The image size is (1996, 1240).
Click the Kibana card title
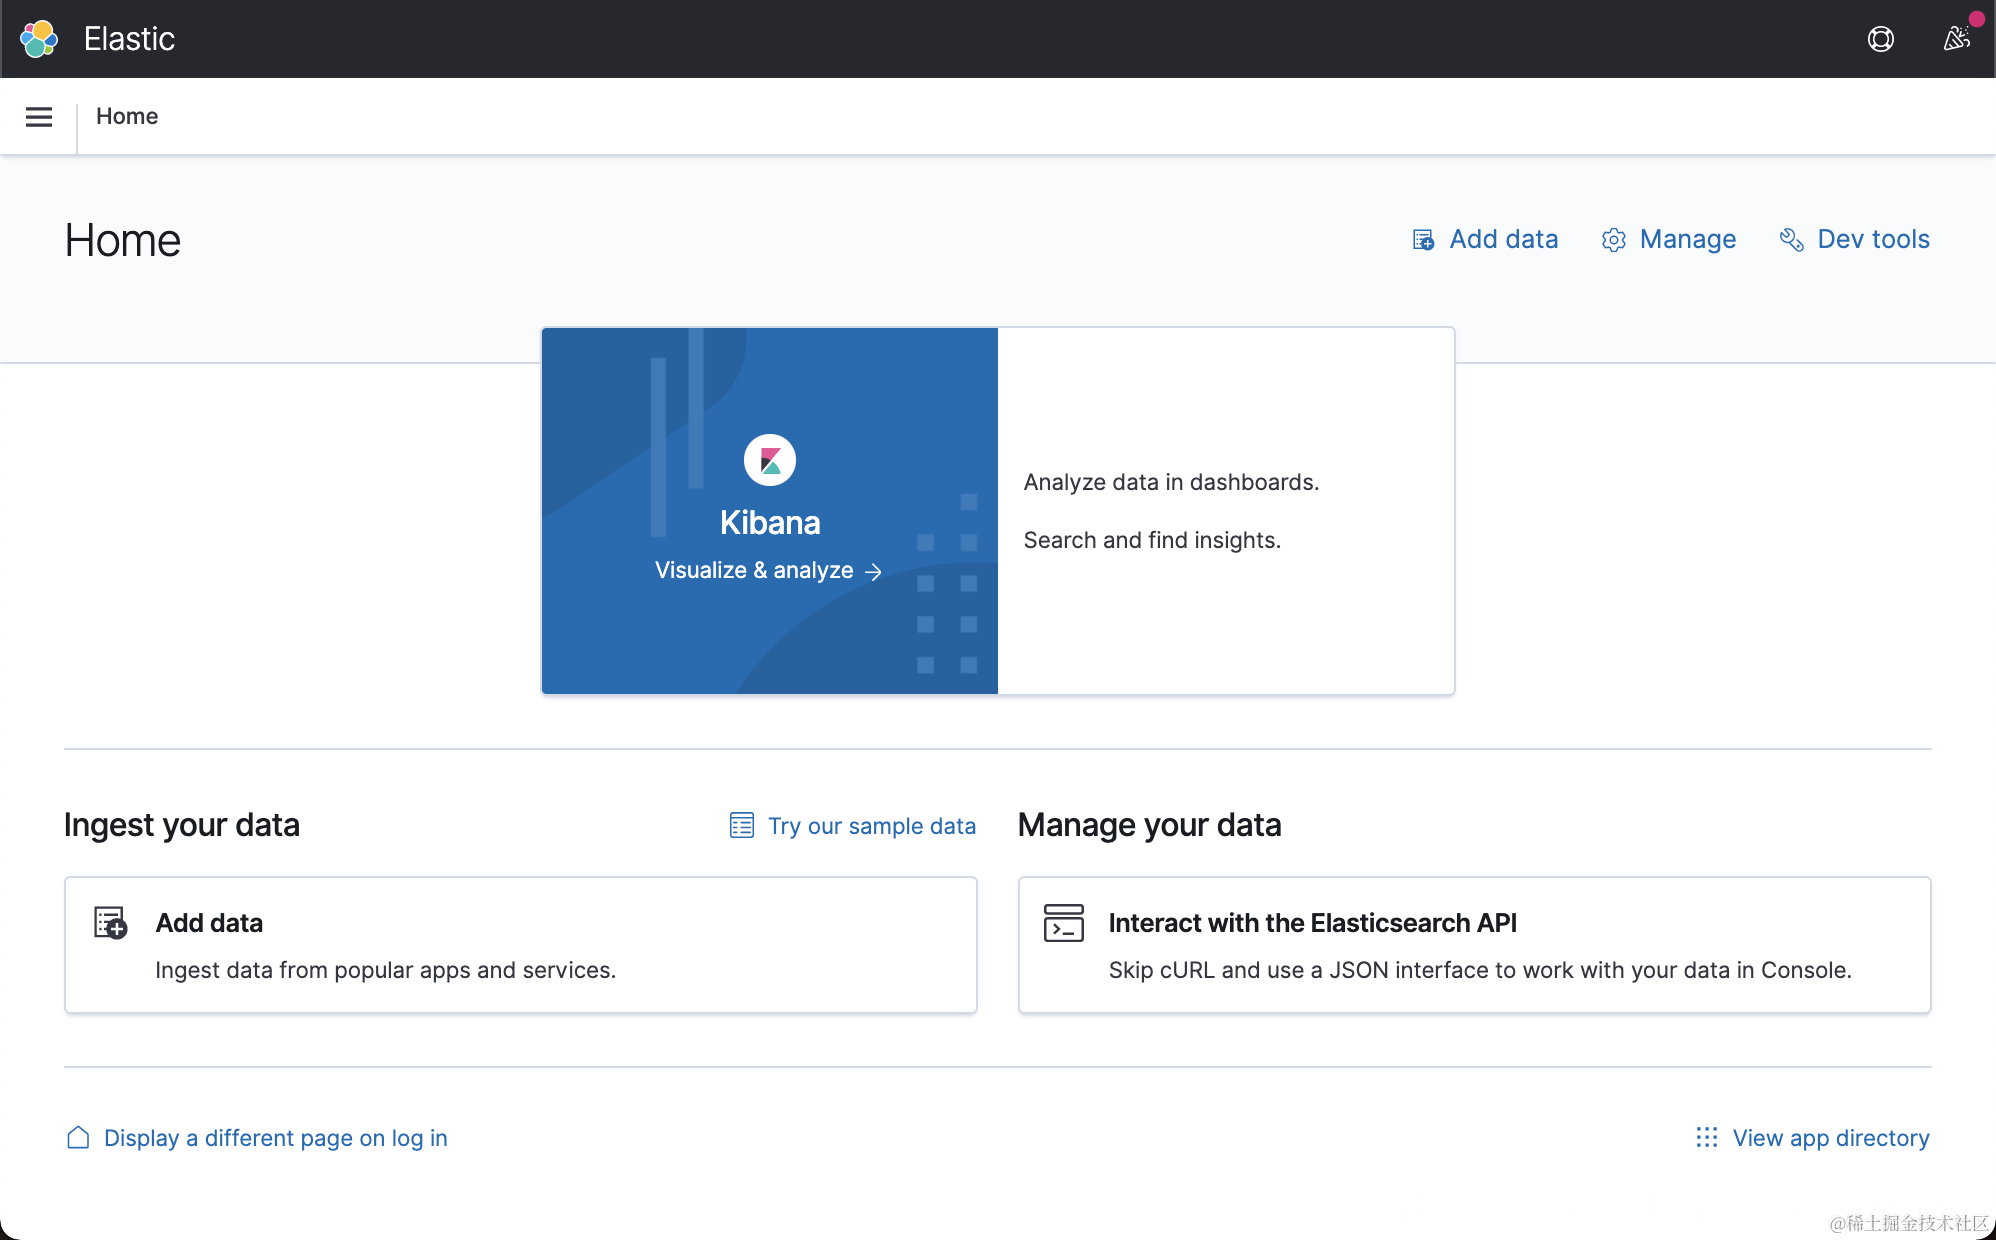(x=770, y=522)
